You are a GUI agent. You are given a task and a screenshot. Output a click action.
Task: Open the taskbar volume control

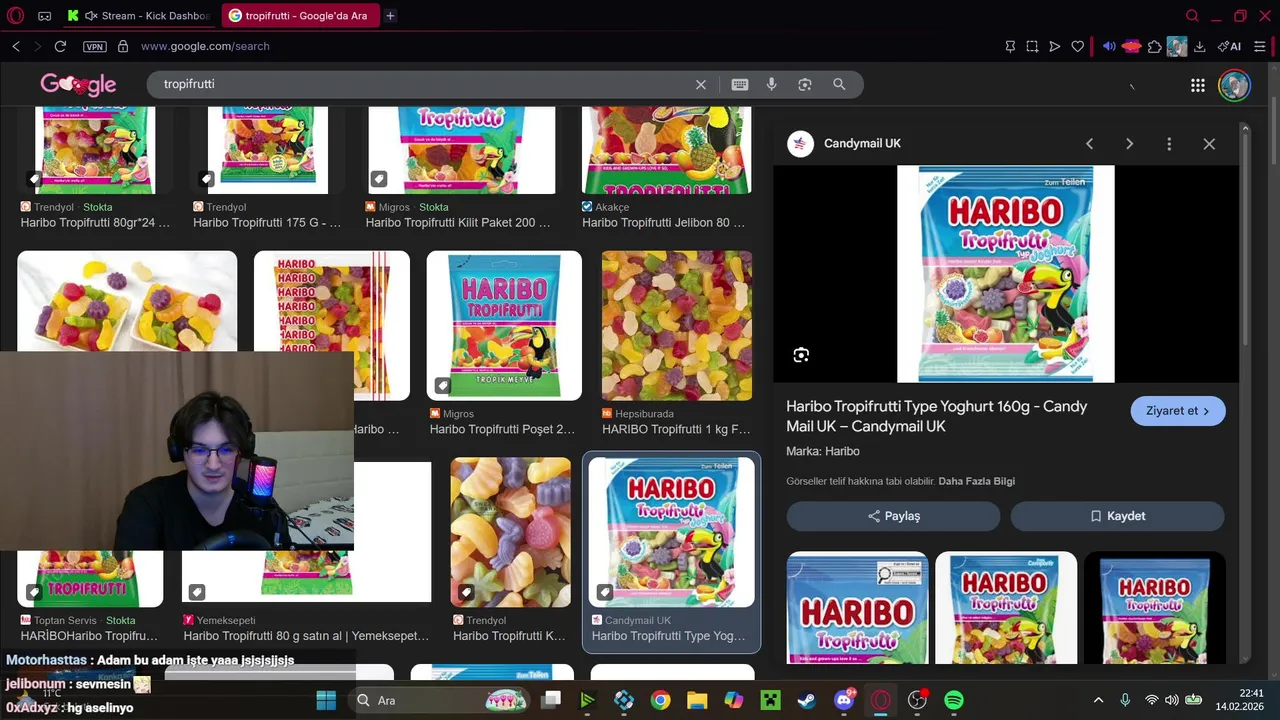1171,700
